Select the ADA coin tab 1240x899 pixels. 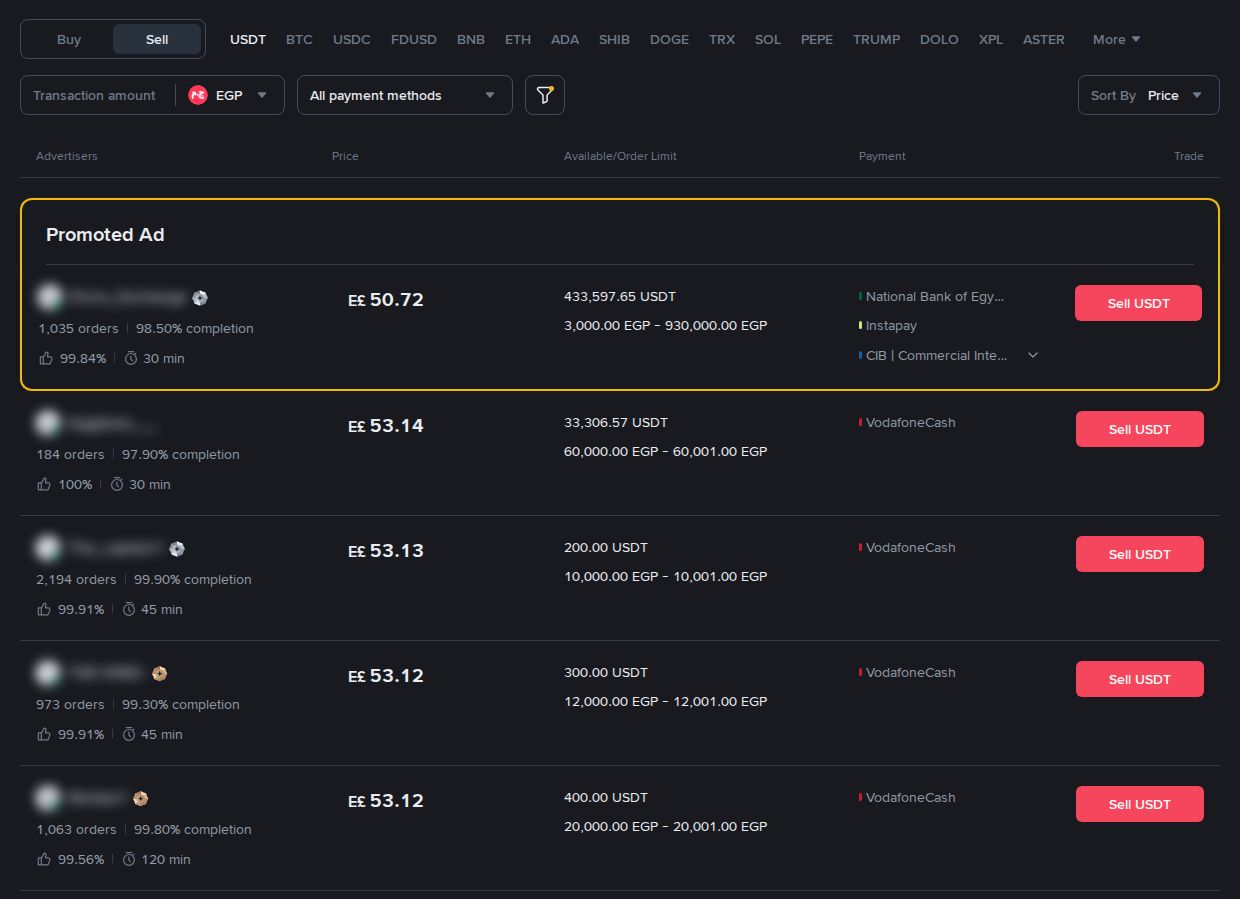pyautogui.click(x=565, y=39)
